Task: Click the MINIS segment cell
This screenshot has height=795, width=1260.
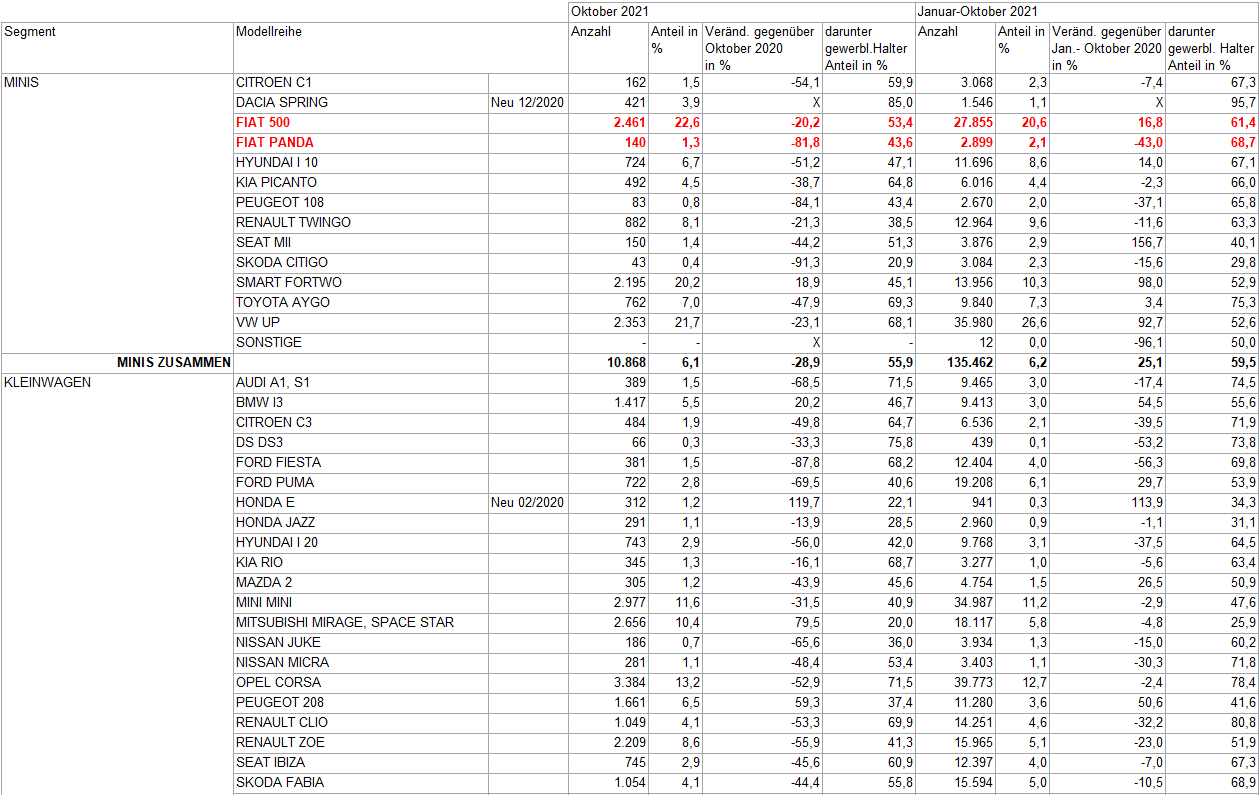Action: click(22, 82)
